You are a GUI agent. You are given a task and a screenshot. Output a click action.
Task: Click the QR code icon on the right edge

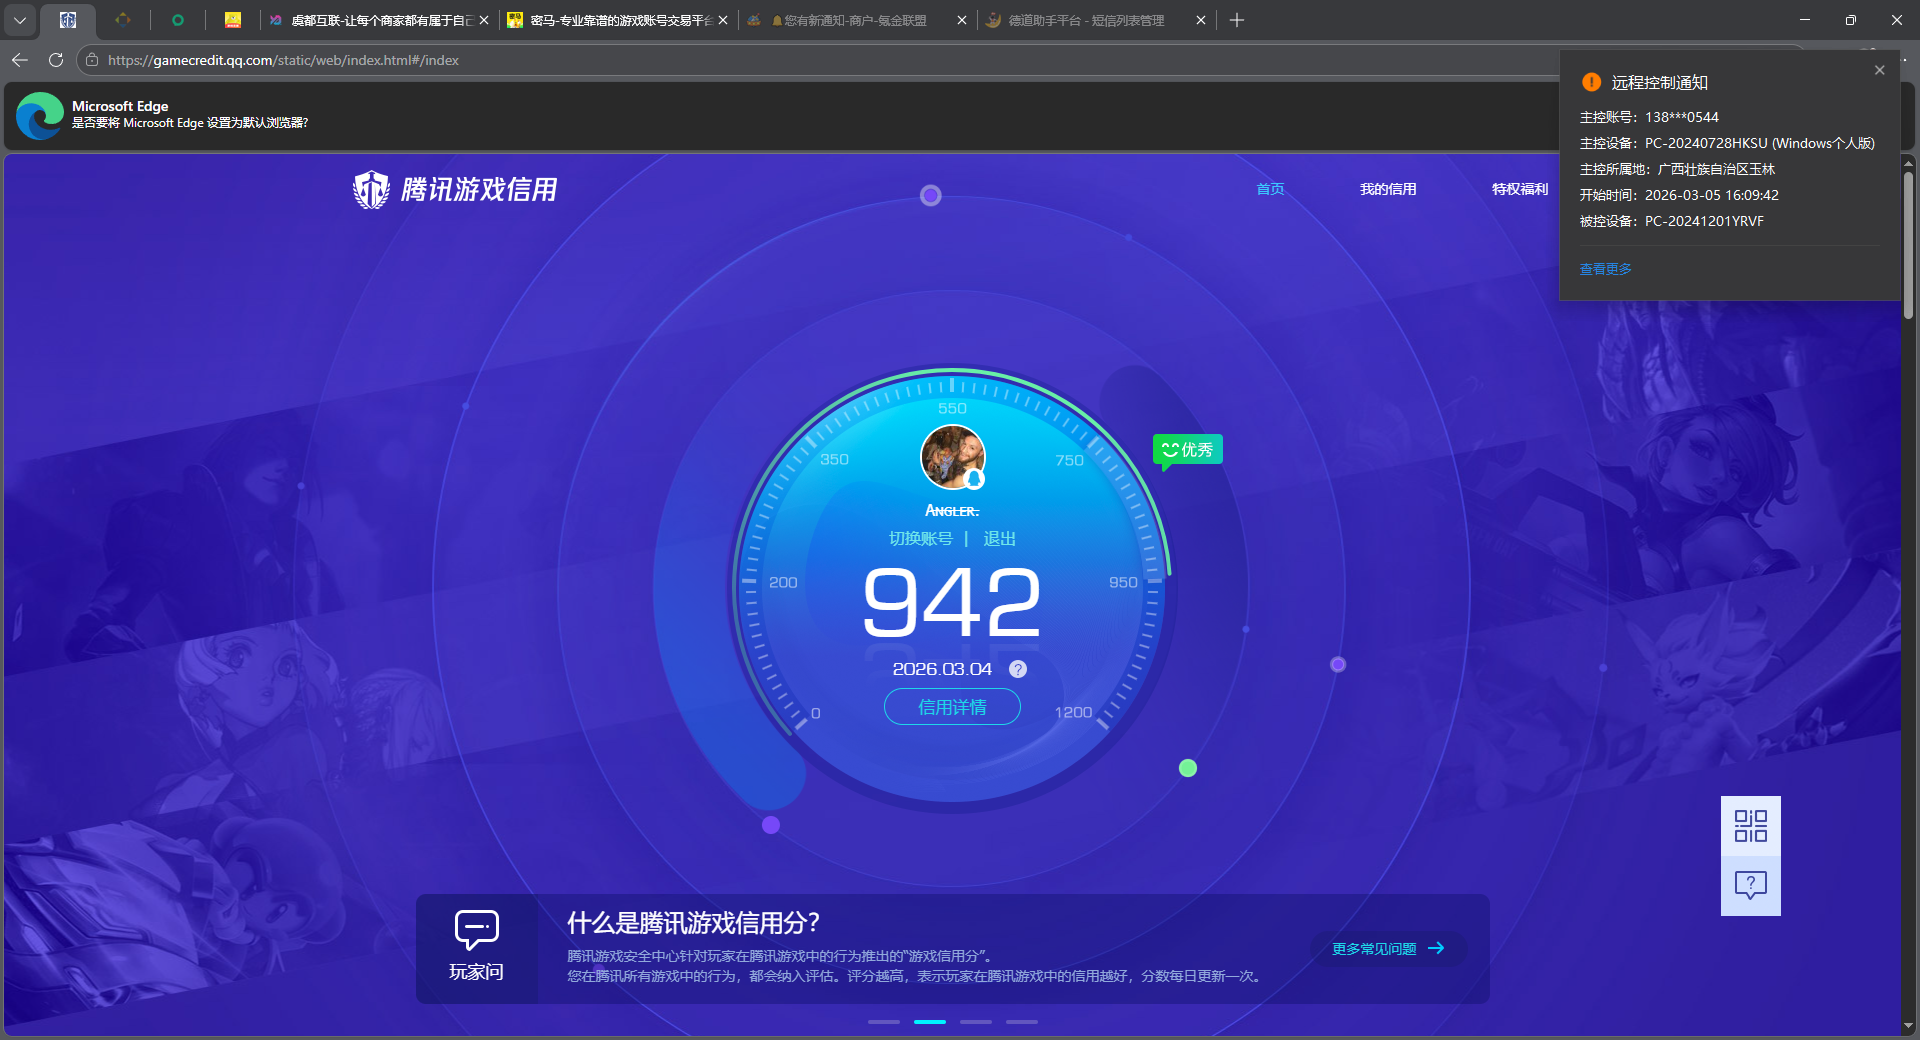[1750, 826]
